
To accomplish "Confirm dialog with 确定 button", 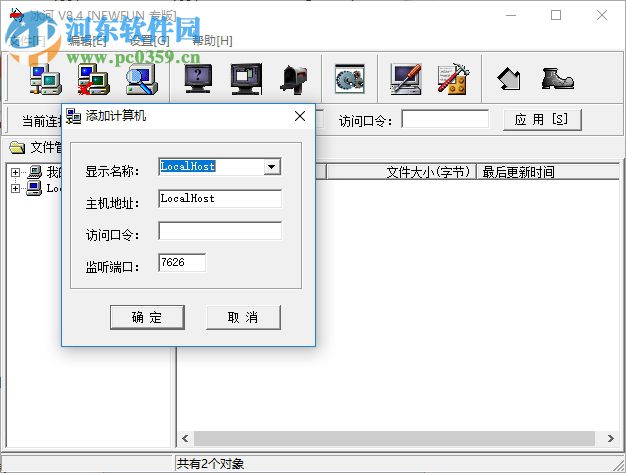I will pos(147,317).
